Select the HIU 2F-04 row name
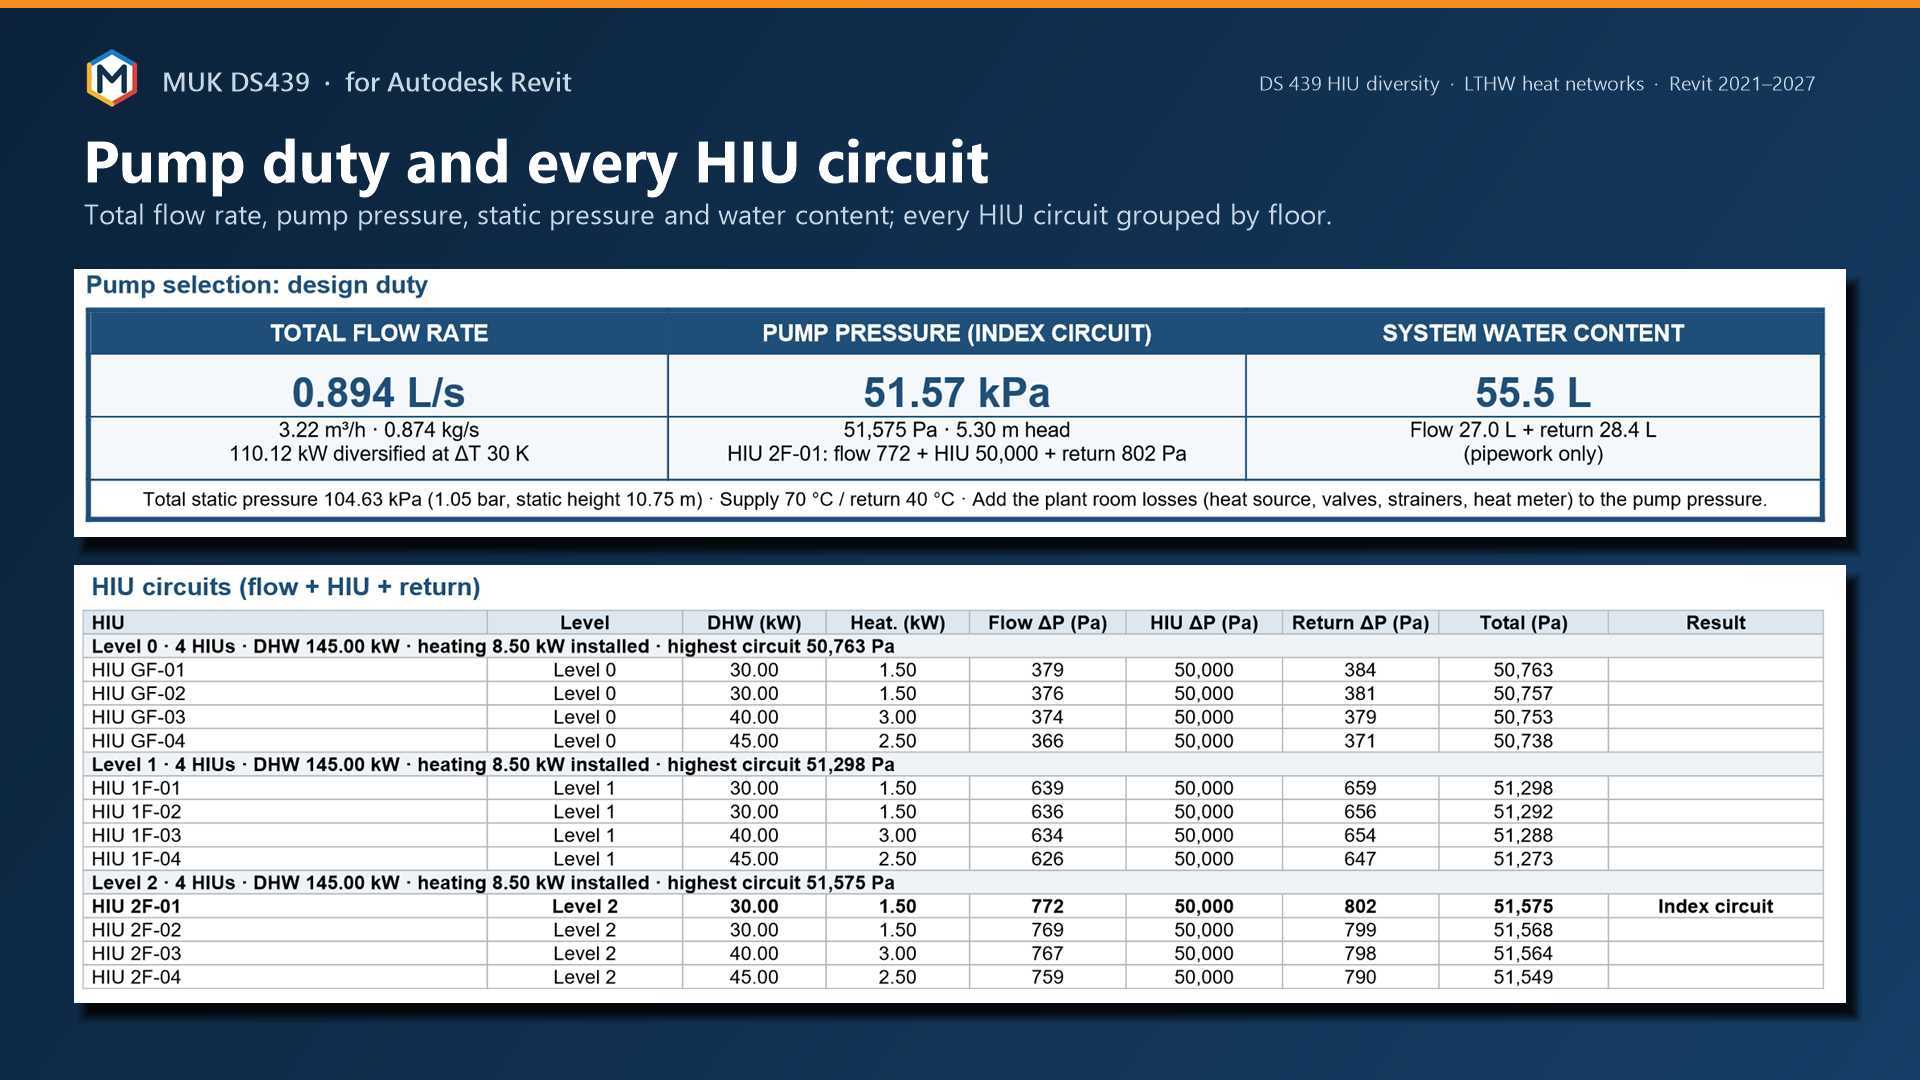The image size is (1920, 1080). coord(136,977)
